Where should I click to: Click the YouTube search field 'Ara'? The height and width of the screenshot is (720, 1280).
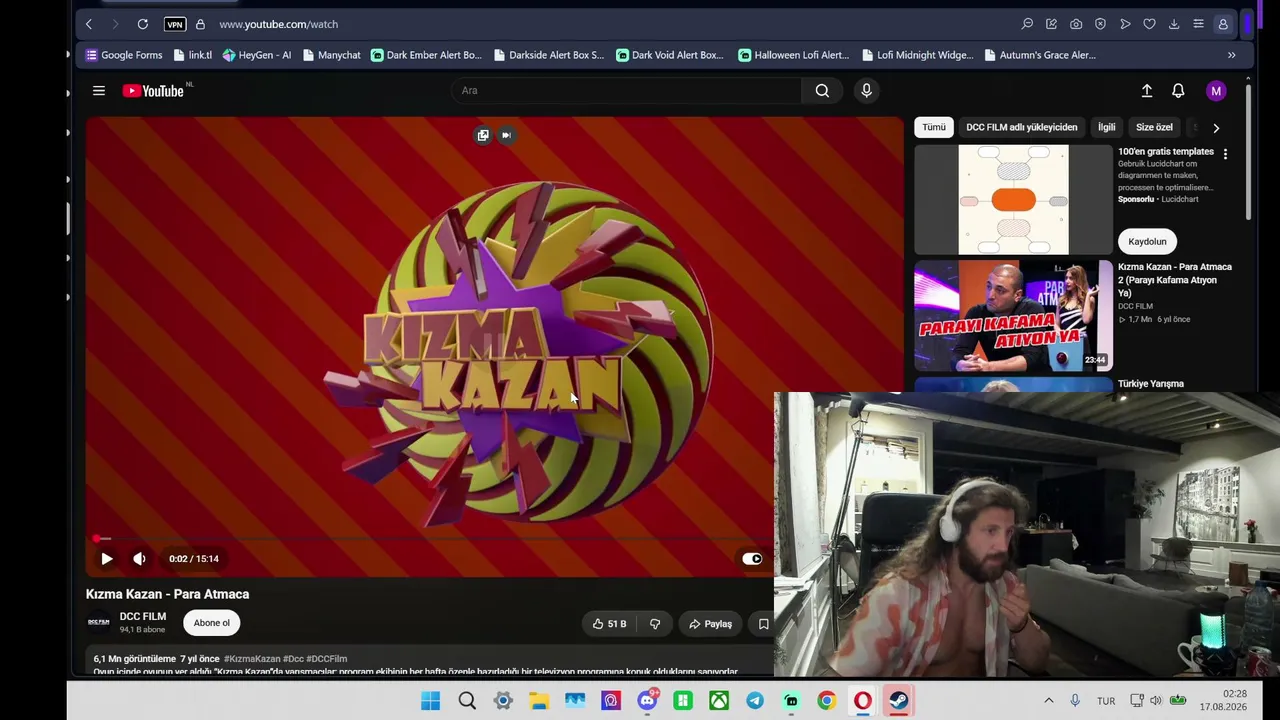click(x=626, y=91)
